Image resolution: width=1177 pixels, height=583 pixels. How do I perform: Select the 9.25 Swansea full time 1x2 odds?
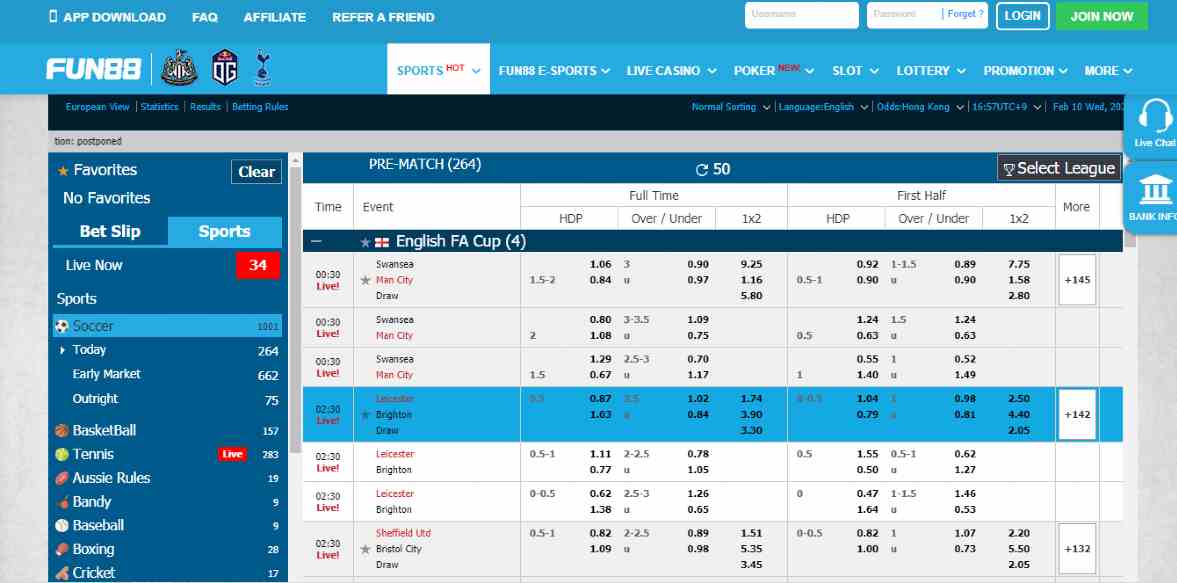pyautogui.click(x=751, y=264)
